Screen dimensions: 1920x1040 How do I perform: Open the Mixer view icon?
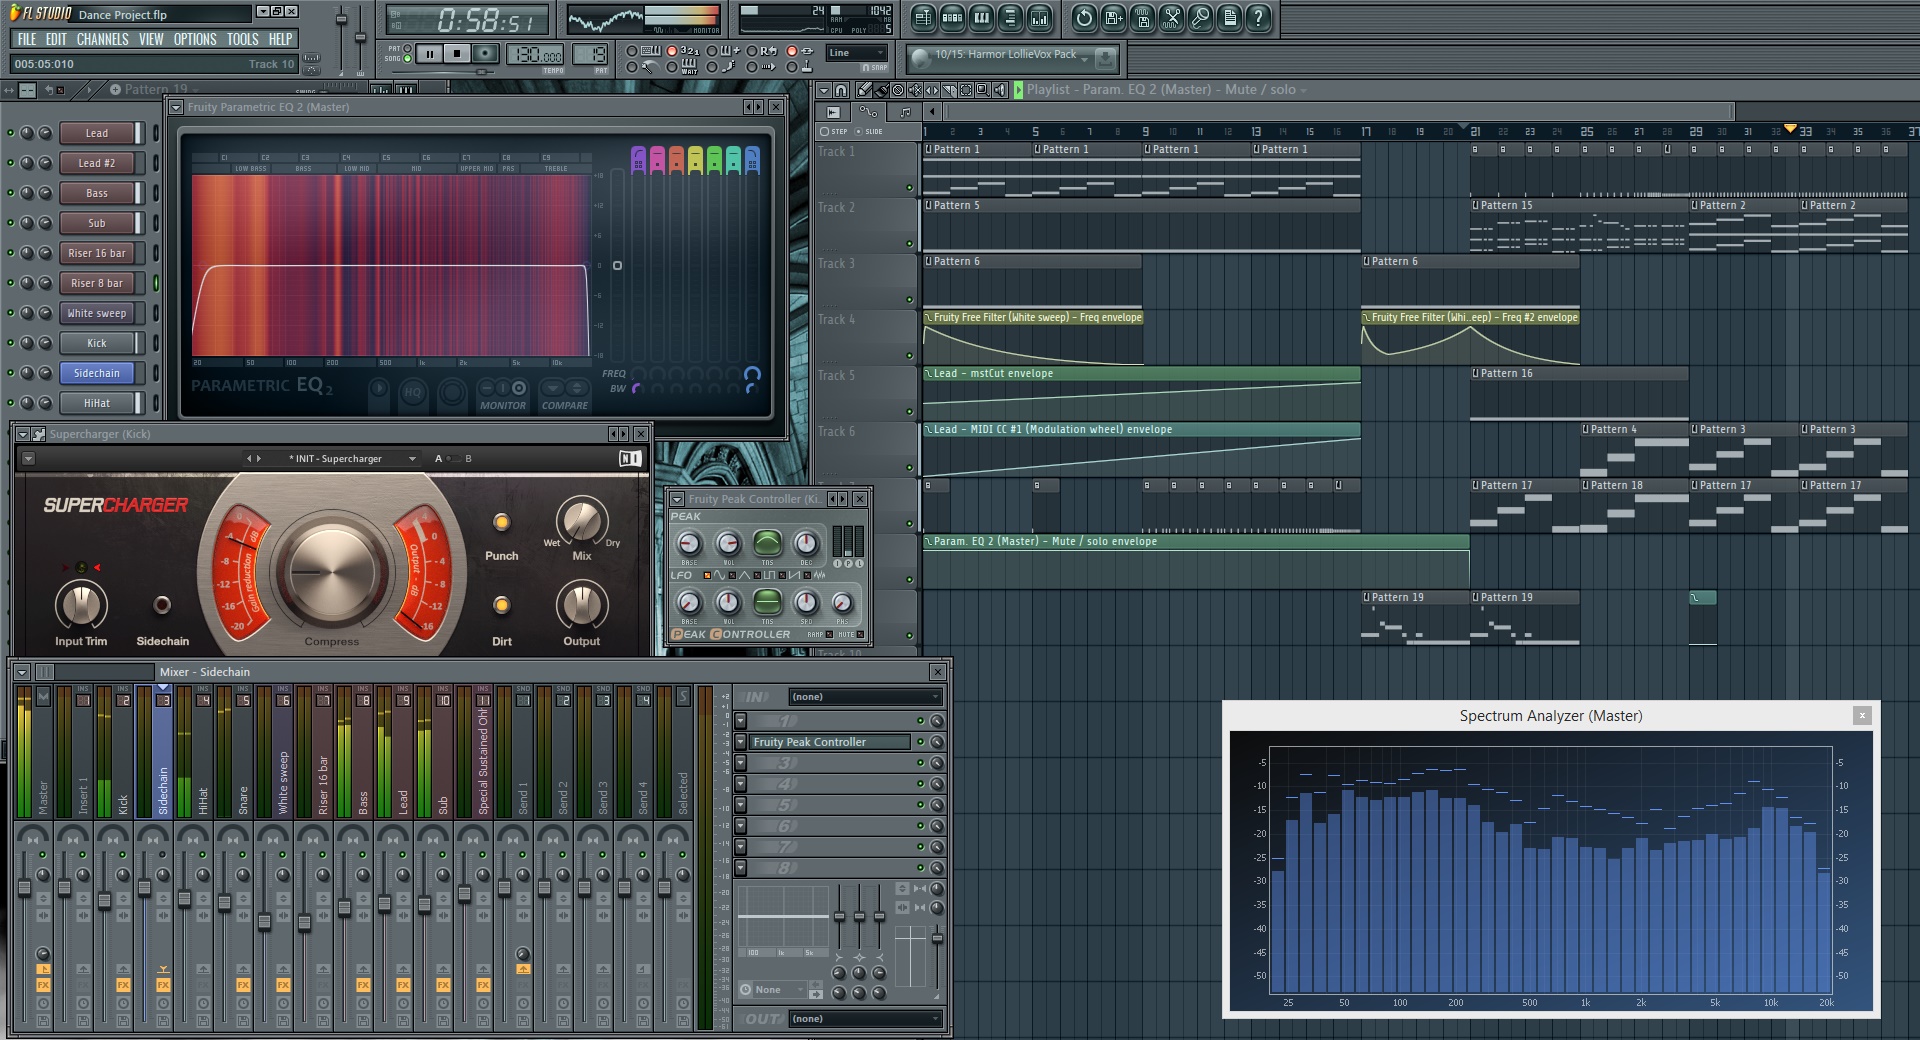1039,18
